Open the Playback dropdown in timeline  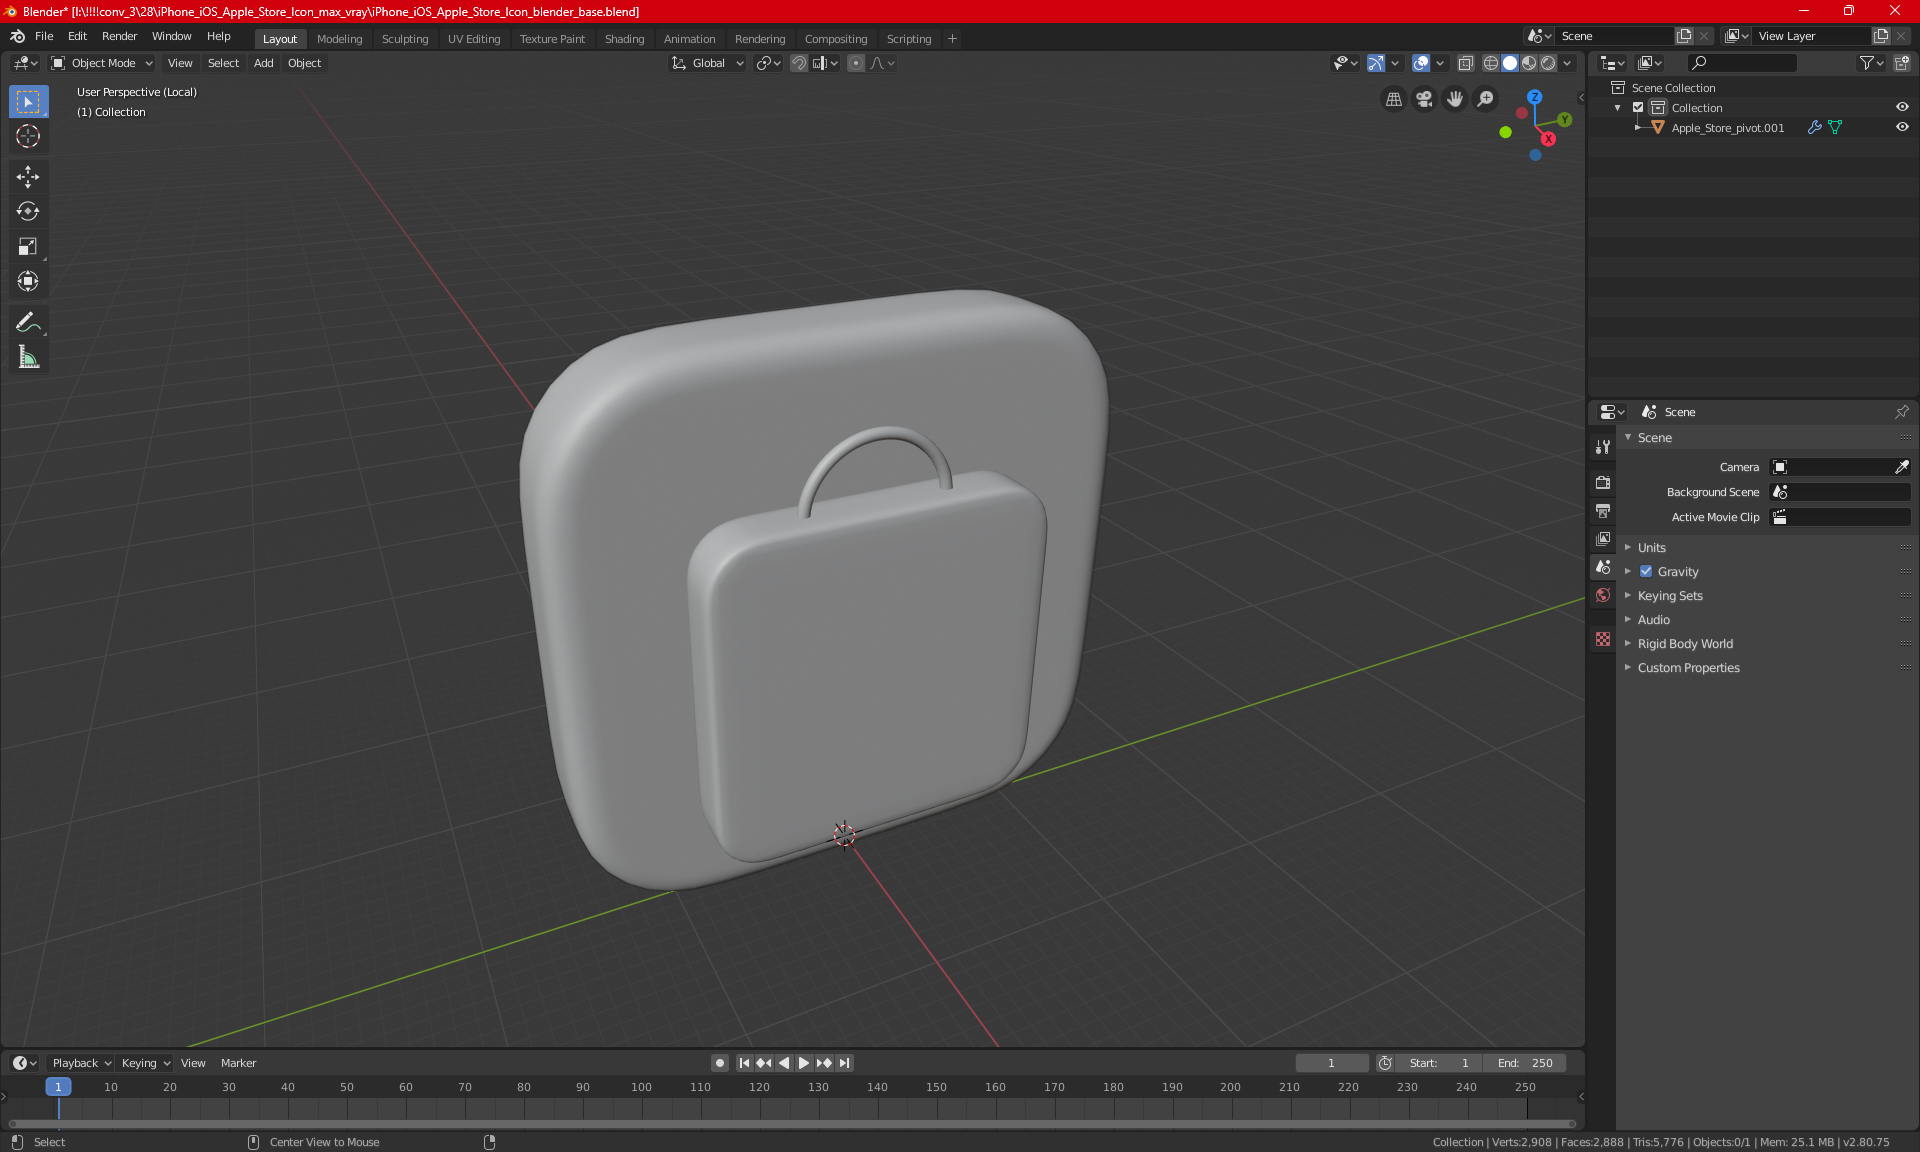click(x=81, y=1063)
